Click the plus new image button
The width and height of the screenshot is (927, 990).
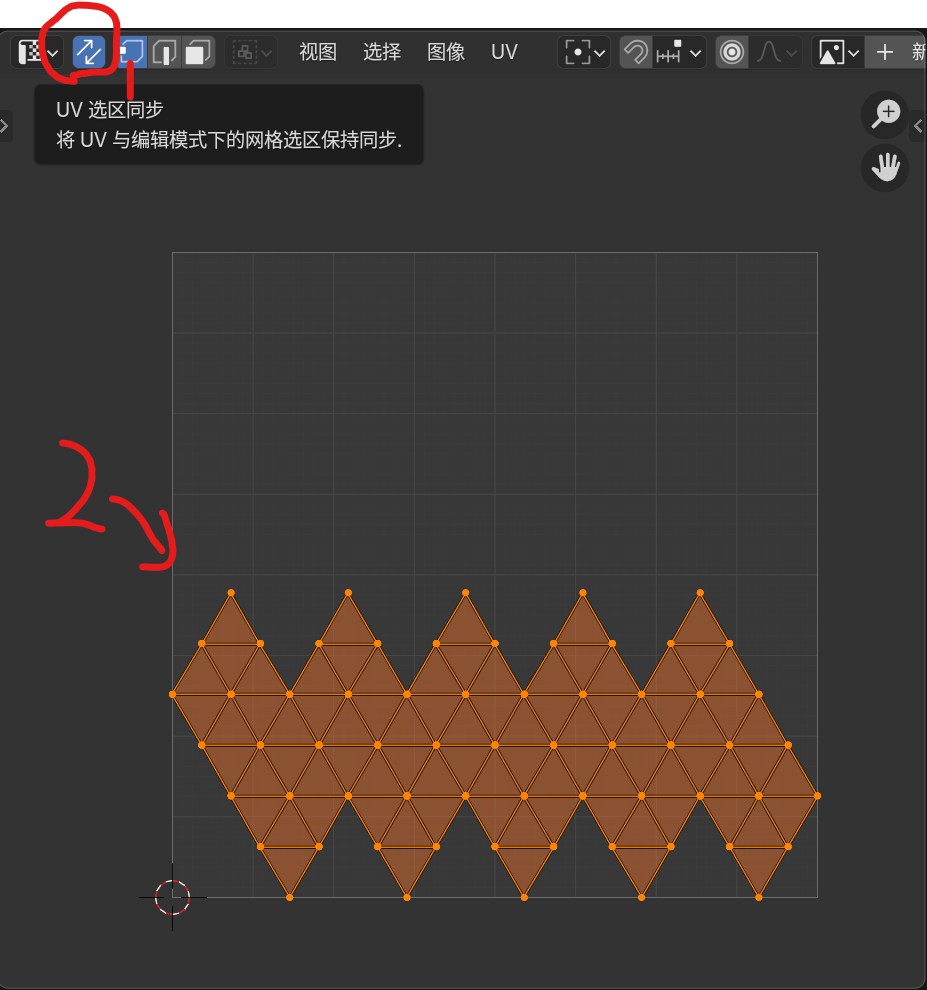[x=885, y=52]
